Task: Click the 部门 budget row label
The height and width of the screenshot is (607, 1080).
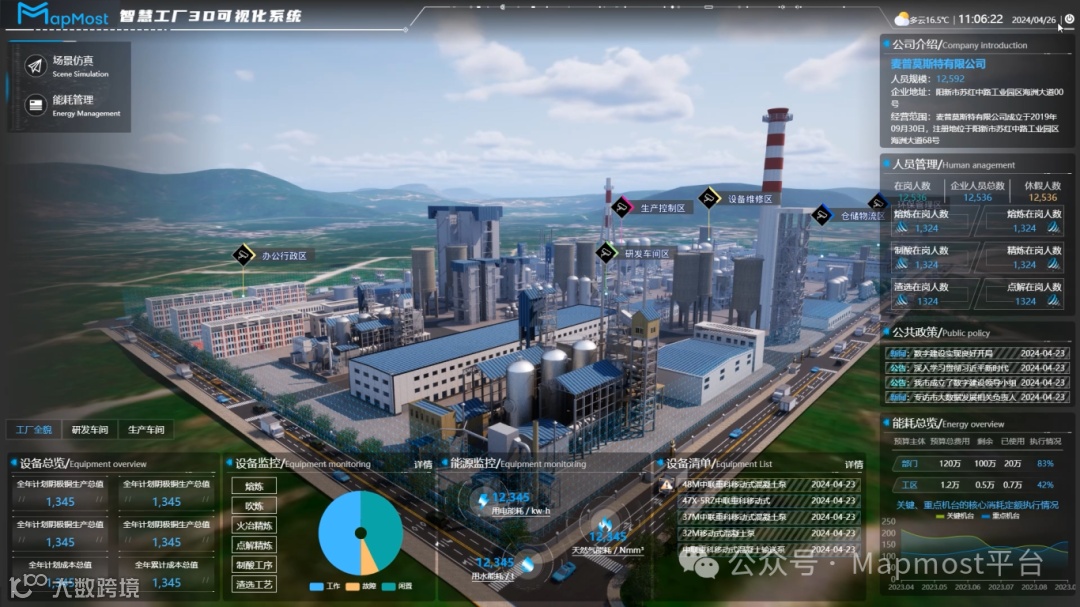Action: point(909,464)
